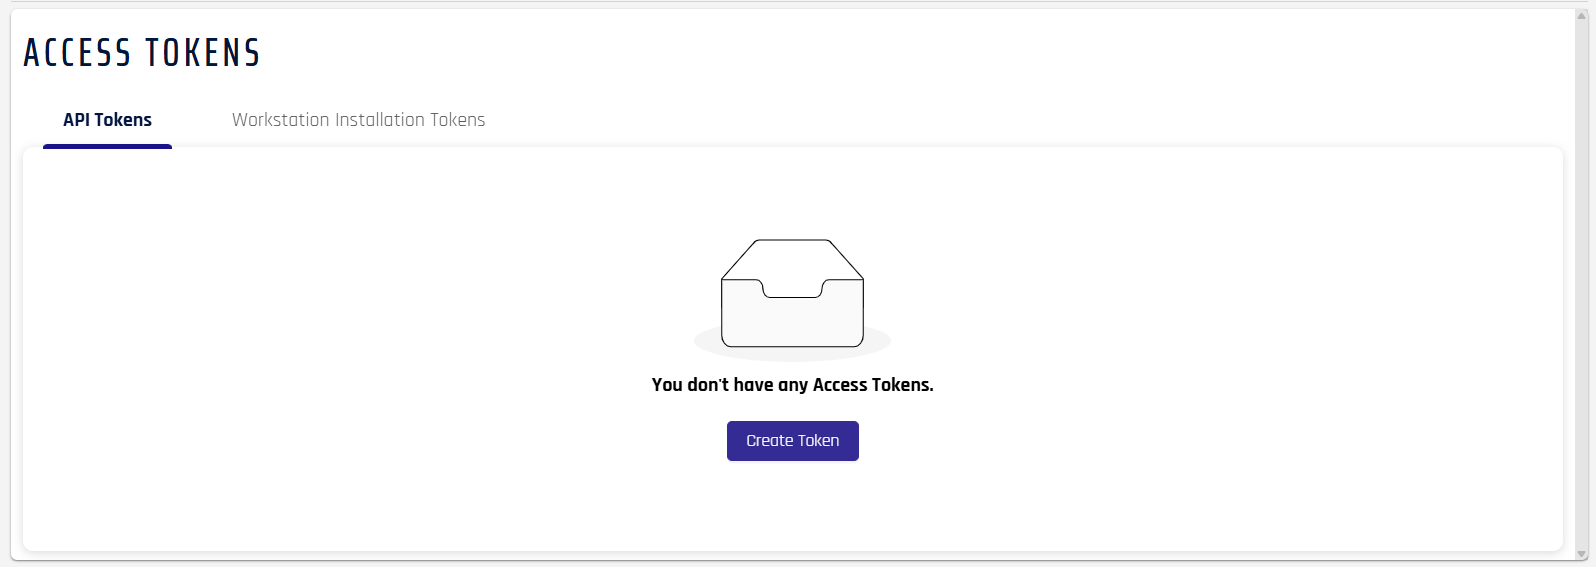Click the word "Installation" in tab label
This screenshot has height=567, width=1596.
point(380,120)
